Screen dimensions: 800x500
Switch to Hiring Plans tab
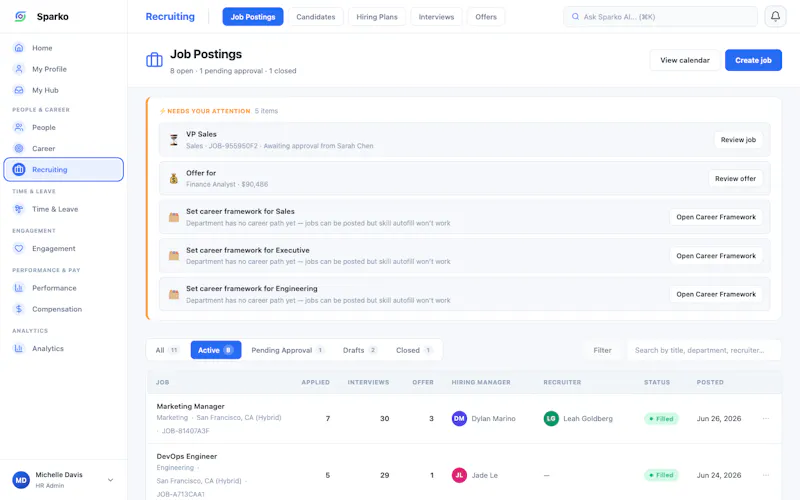(x=377, y=17)
